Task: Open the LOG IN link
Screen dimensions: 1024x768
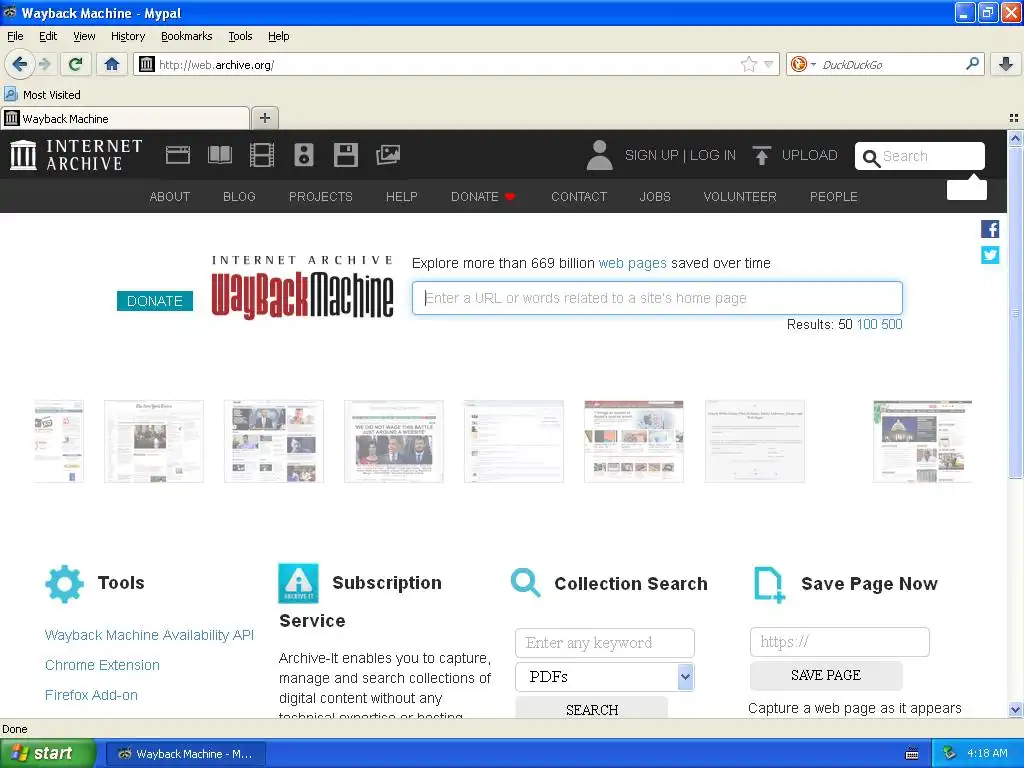Action: pyautogui.click(x=713, y=155)
